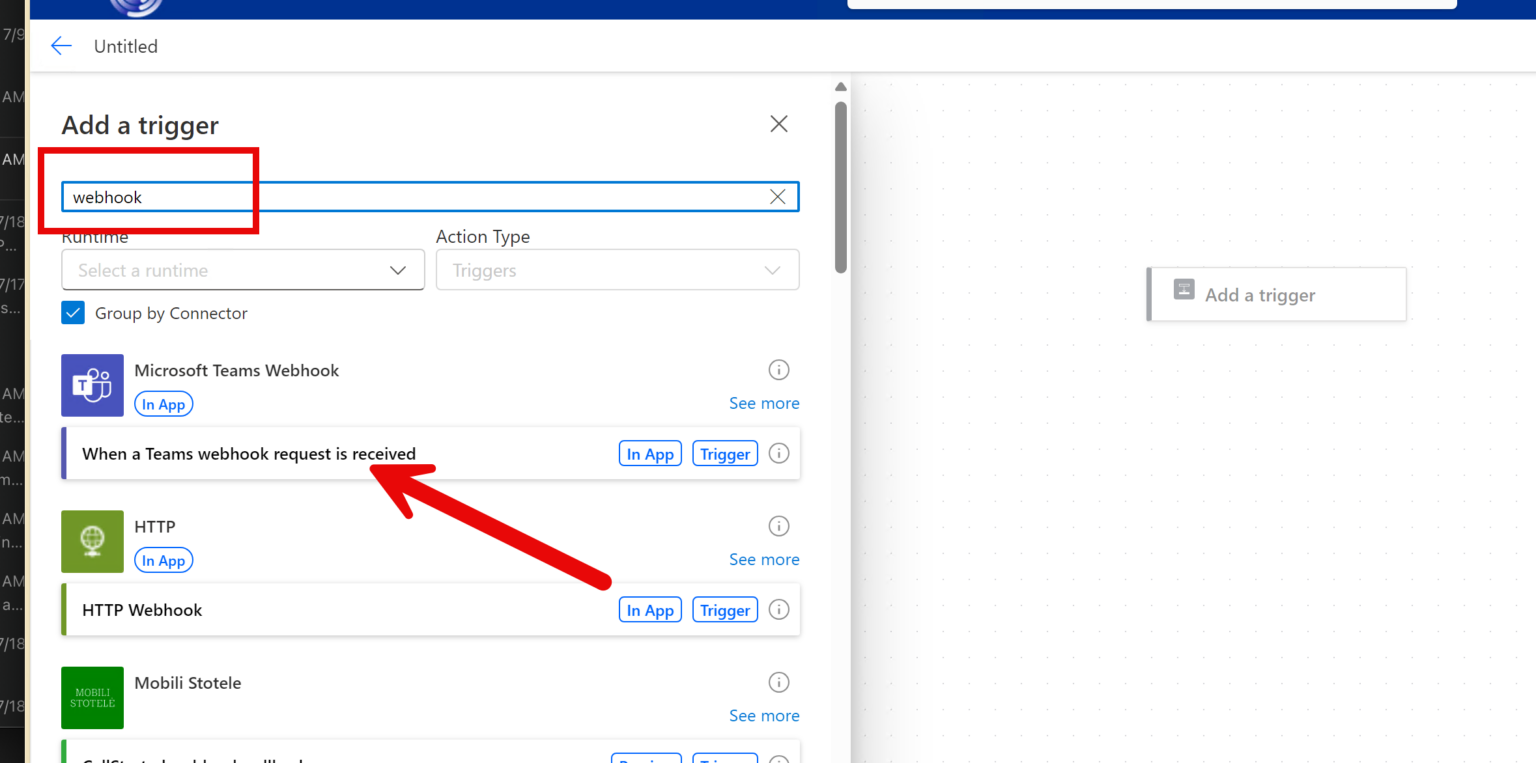View info for HTTP Webhook trigger
The height and width of the screenshot is (763, 1536).
(779, 610)
